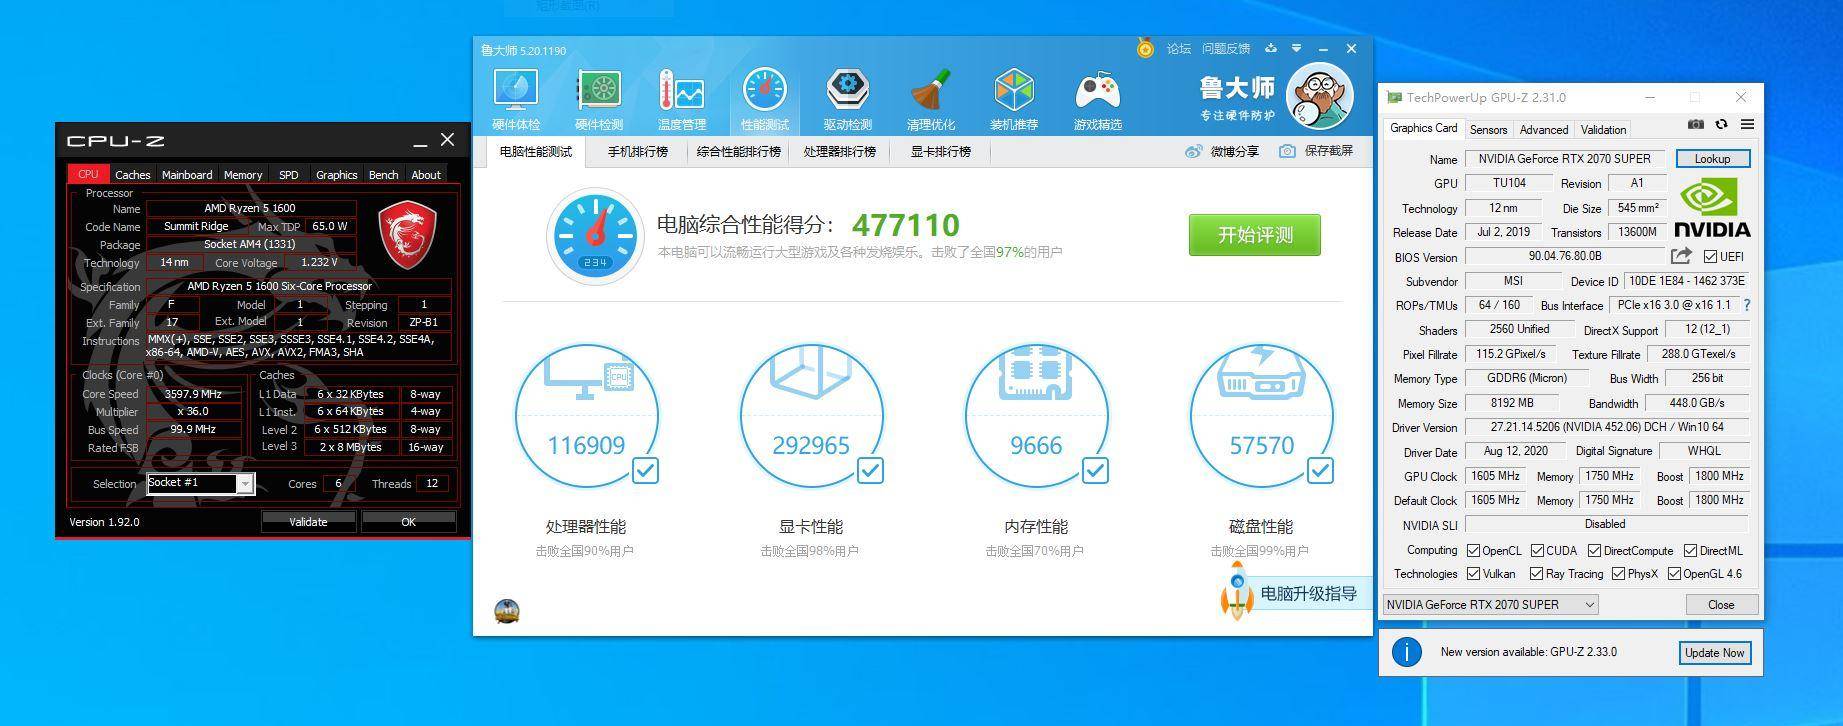Click the speedometer gauge icon beside the score
The image size is (1843, 726).
click(596, 236)
